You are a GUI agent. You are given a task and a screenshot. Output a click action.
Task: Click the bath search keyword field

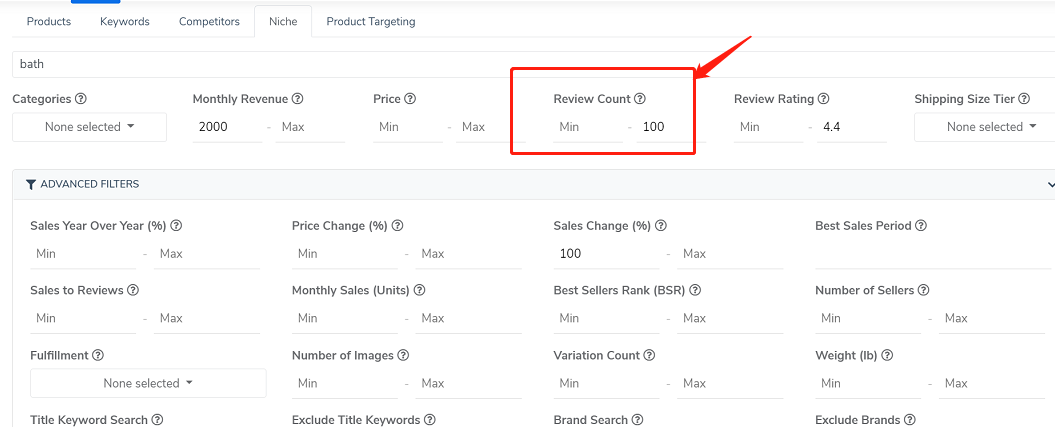pos(534,65)
